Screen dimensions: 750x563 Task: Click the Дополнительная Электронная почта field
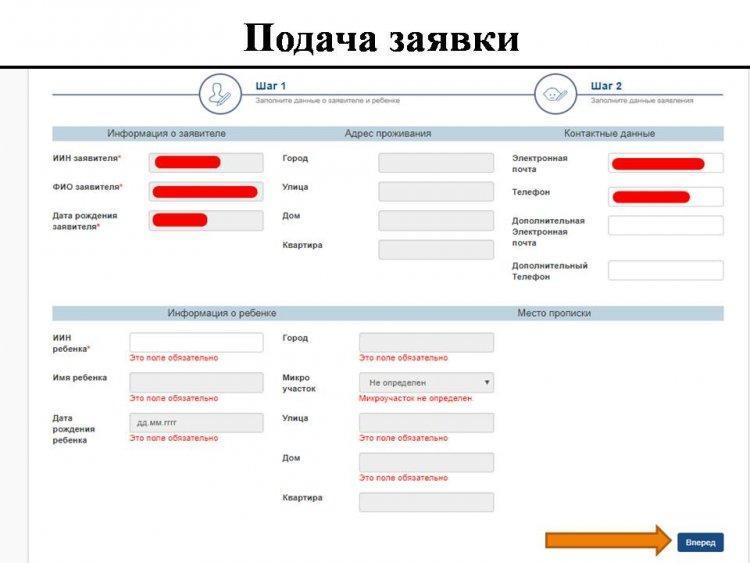pyautogui.click(x=665, y=225)
